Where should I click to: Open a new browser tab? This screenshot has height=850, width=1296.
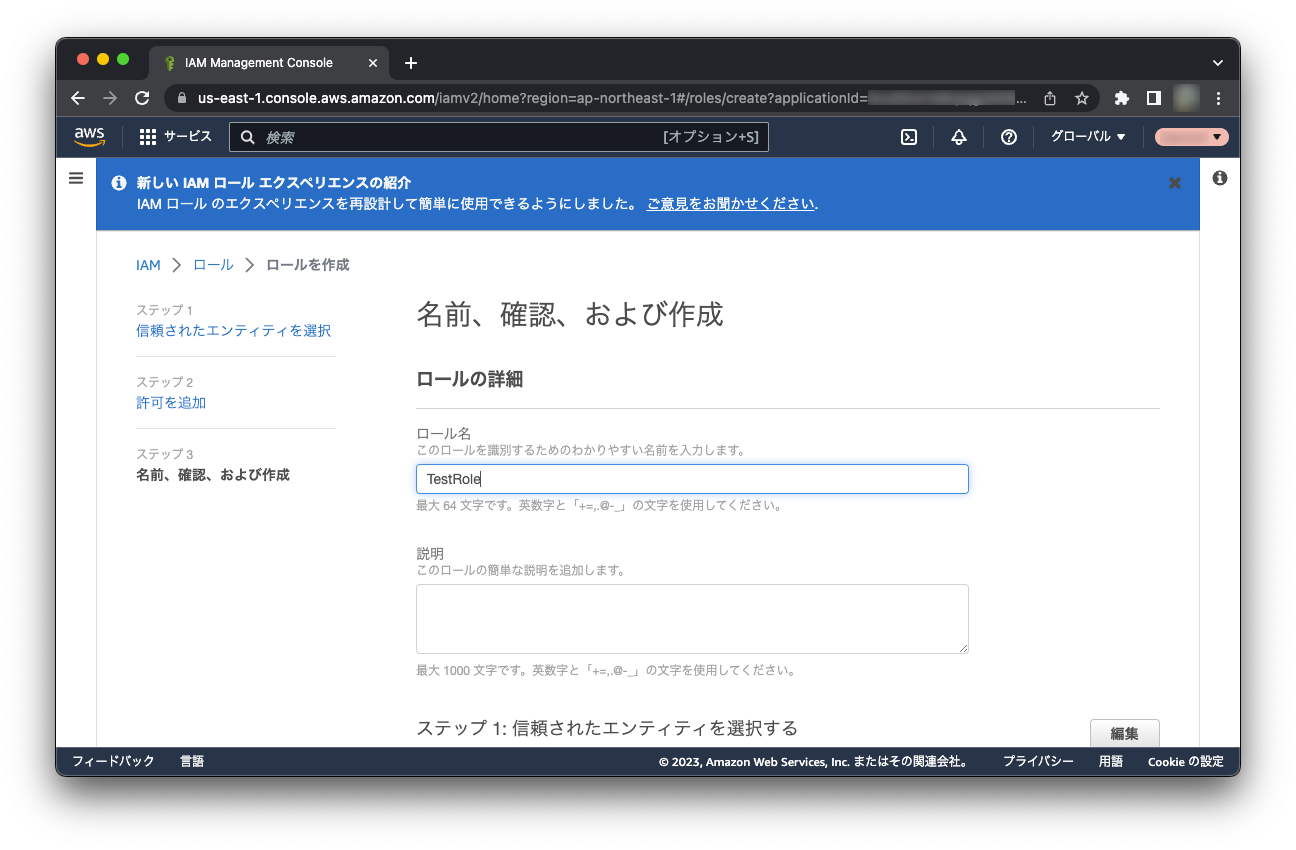(x=411, y=63)
